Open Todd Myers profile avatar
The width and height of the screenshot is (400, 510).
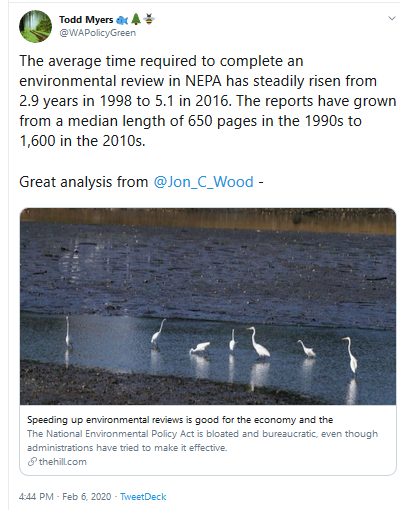coord(35,26)
